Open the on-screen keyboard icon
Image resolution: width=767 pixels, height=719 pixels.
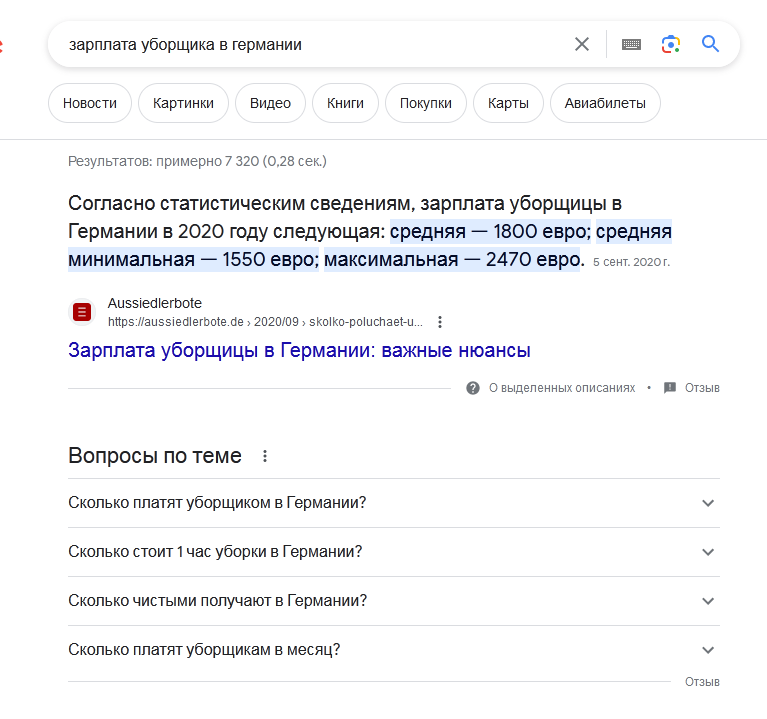click(x=631, y=44)
